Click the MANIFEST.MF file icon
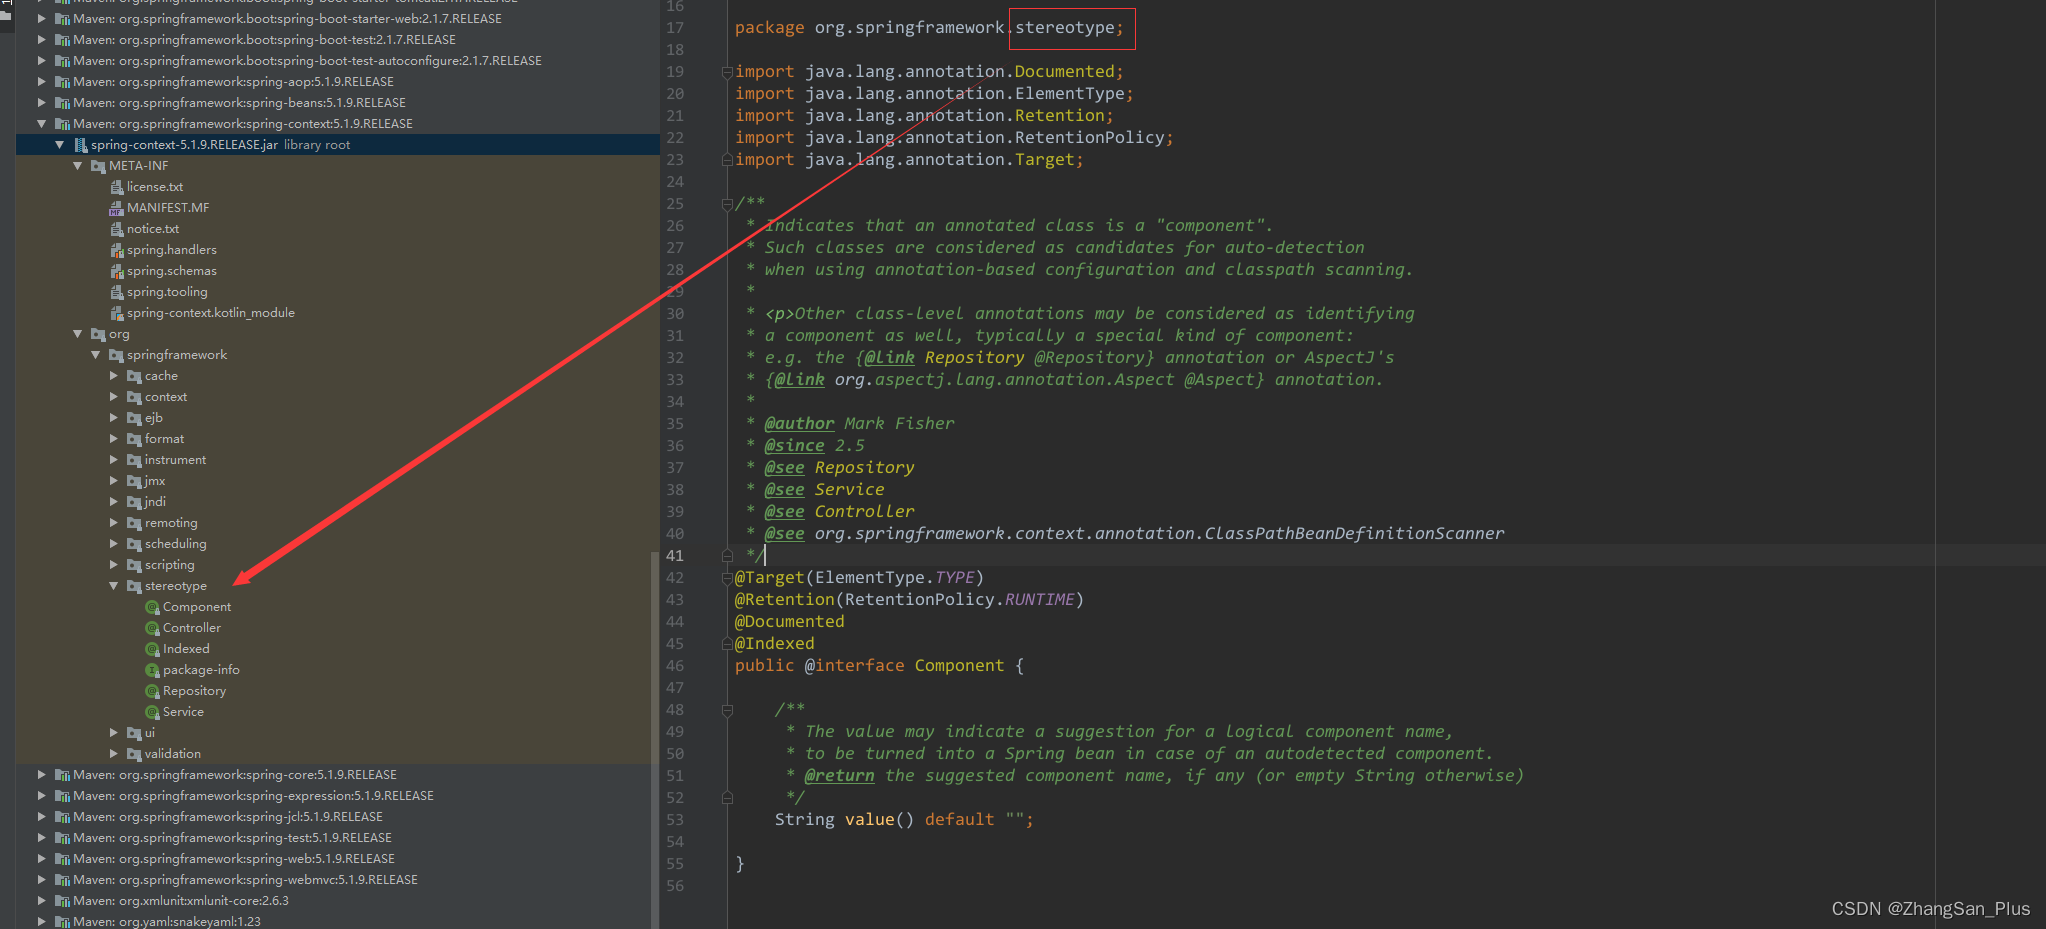This screenshot has width=2046, height=929. pyautogui.click(x=116, y=208)
